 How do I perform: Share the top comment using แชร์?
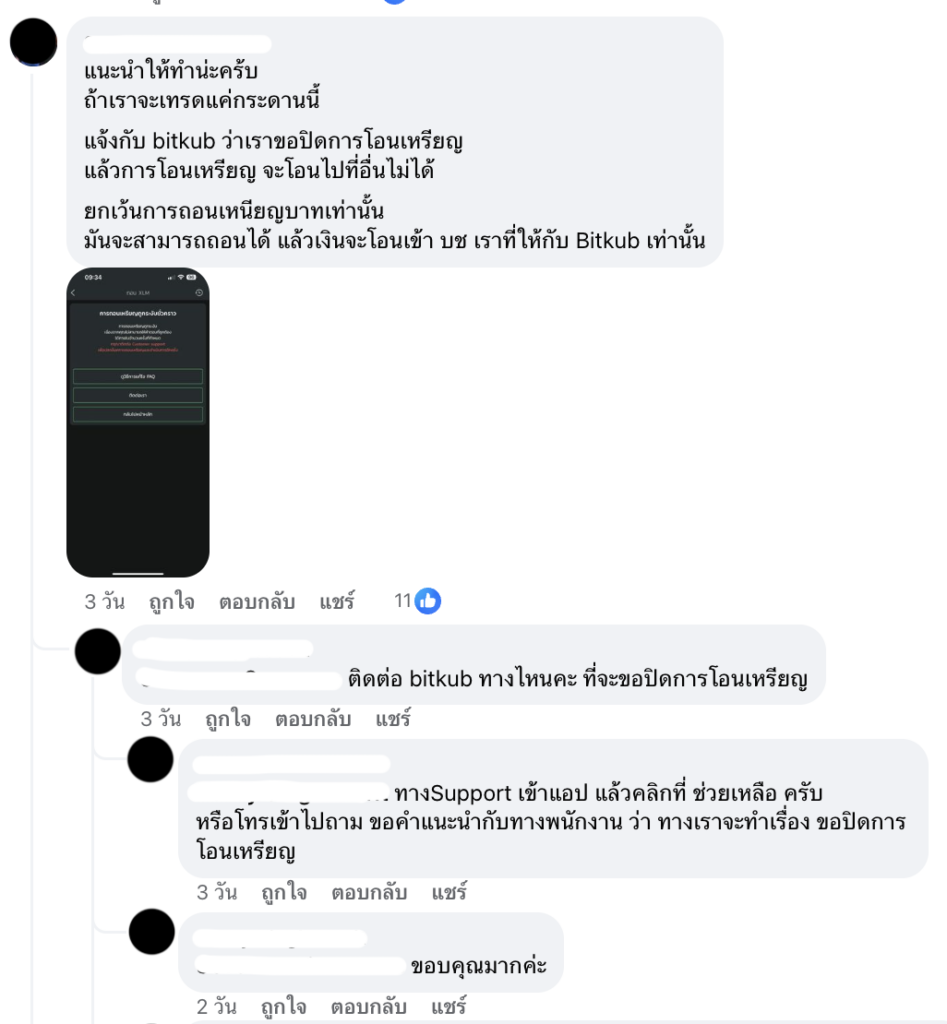337,601
